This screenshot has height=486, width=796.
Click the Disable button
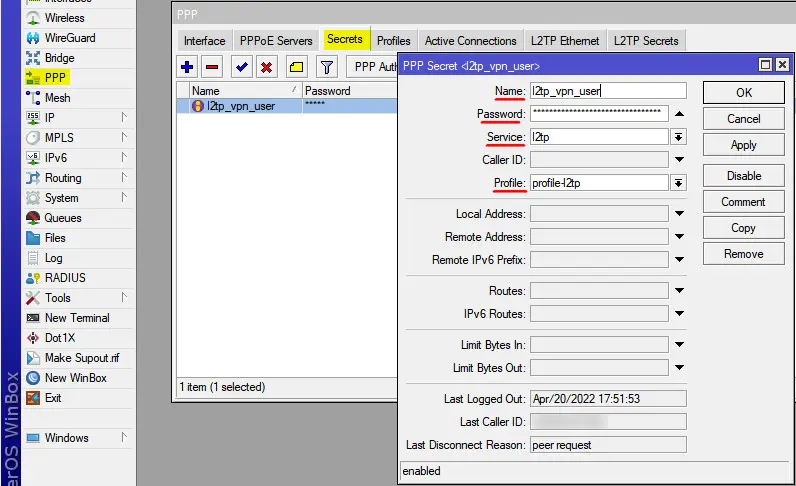click(x=744, y=176)
